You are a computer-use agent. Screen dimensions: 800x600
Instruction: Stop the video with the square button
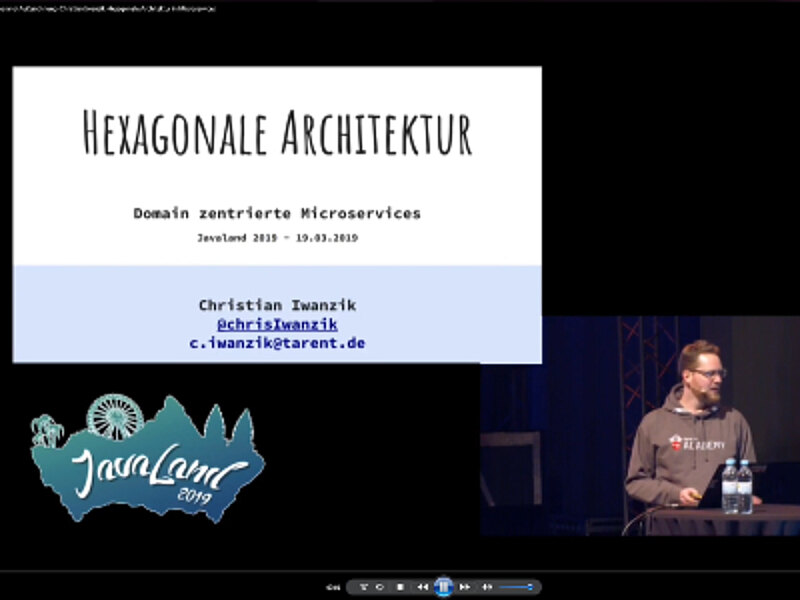(x=400, y=587)
